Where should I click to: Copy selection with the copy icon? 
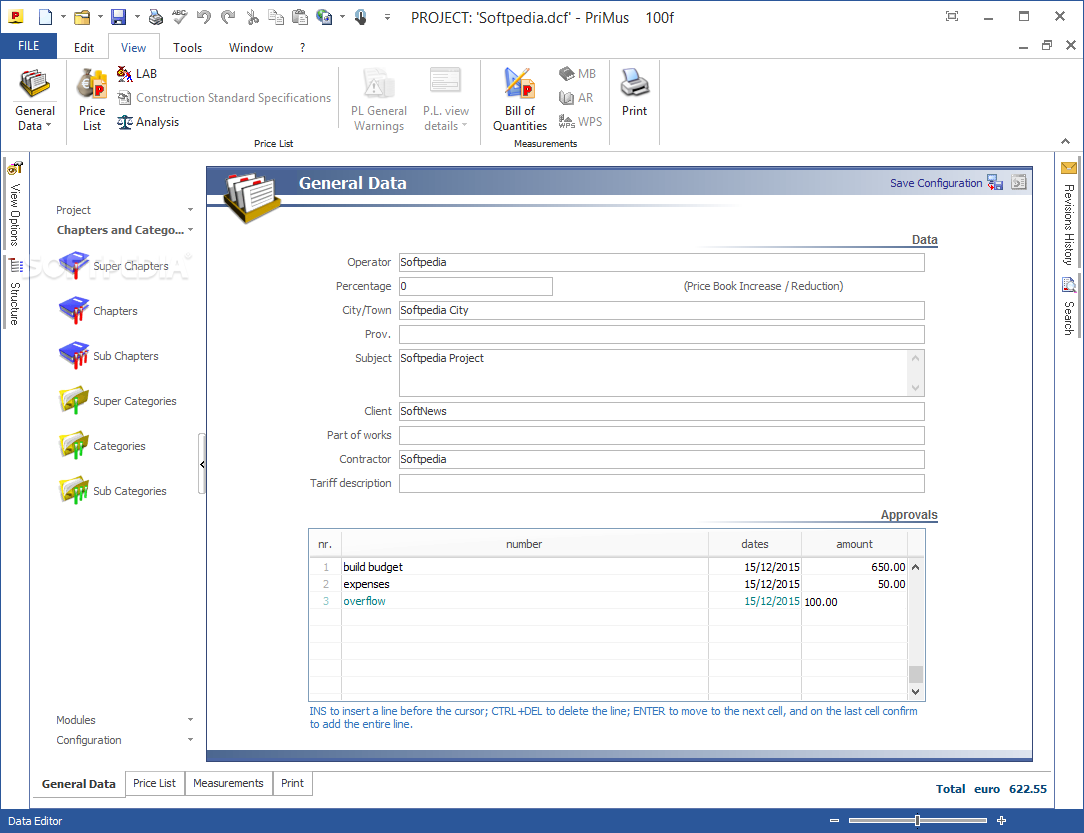276,17
